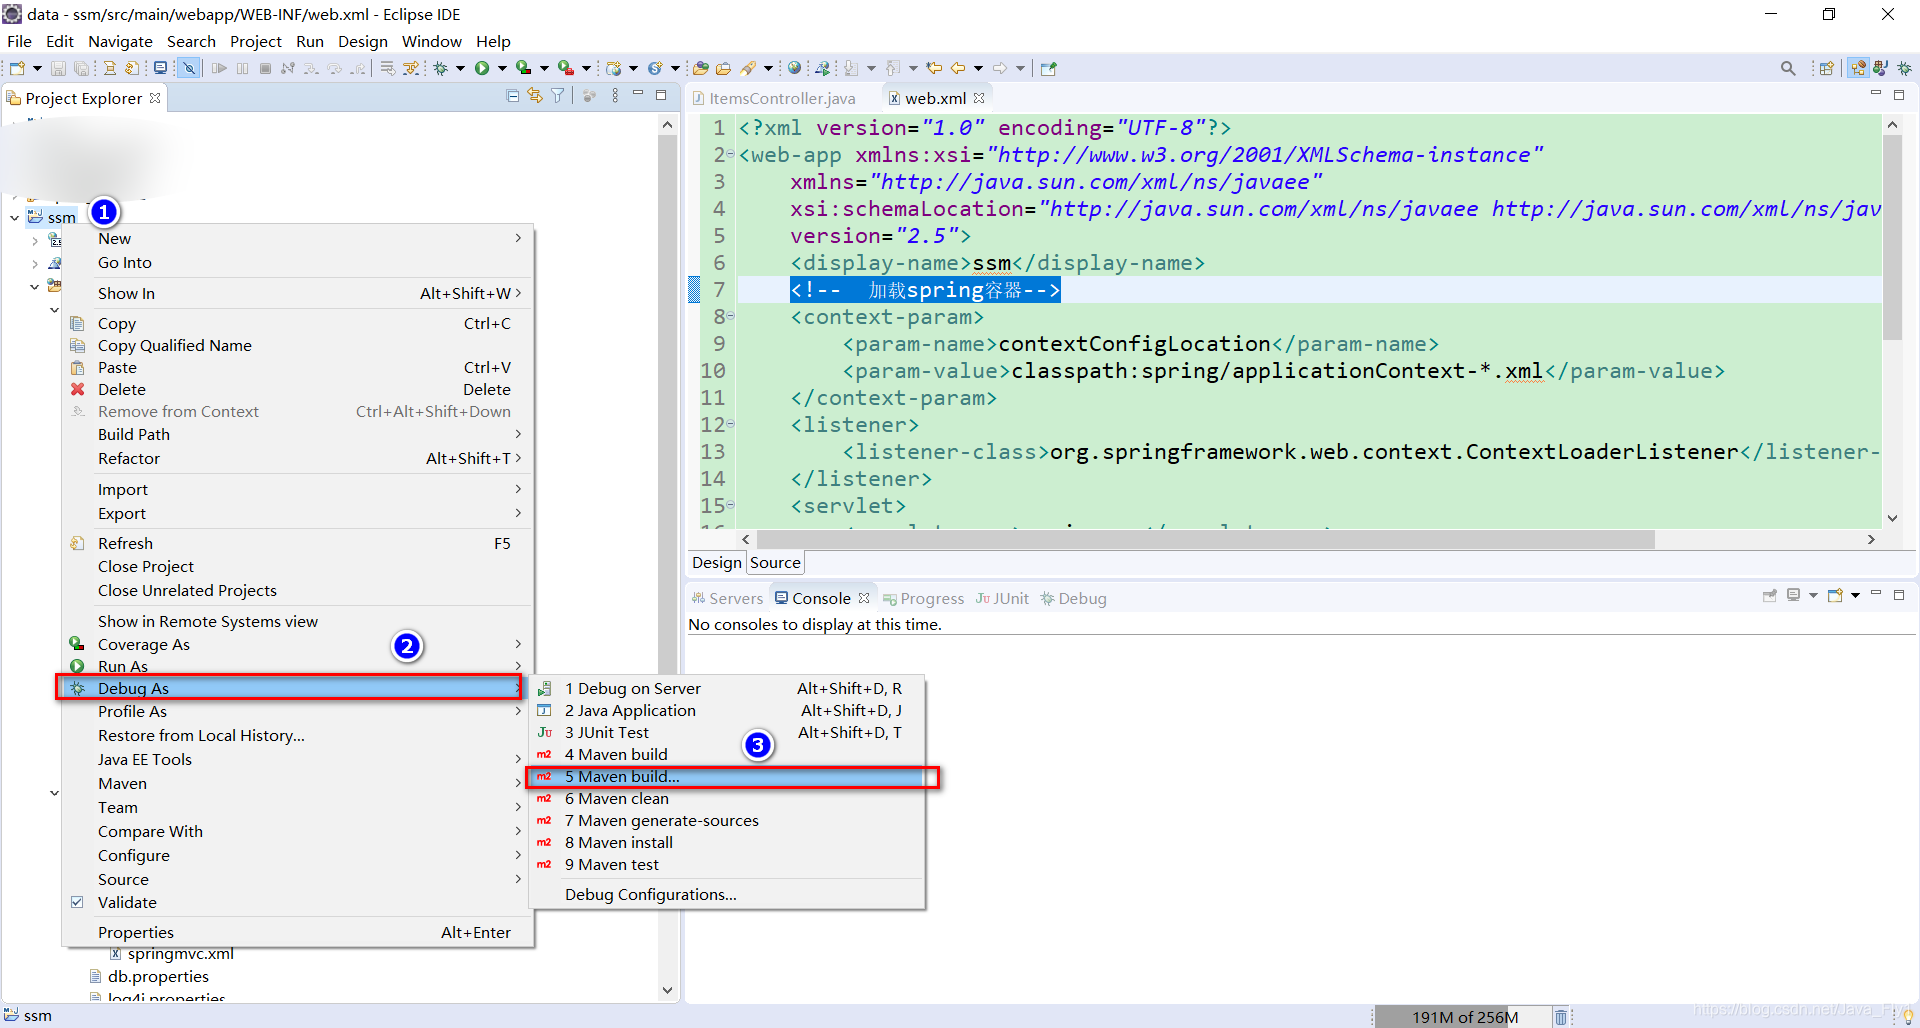Toggle folding at line 2 web-app
This screenshot has height=1028, width=1920.
pyautogui.click(x=730, y=155)
